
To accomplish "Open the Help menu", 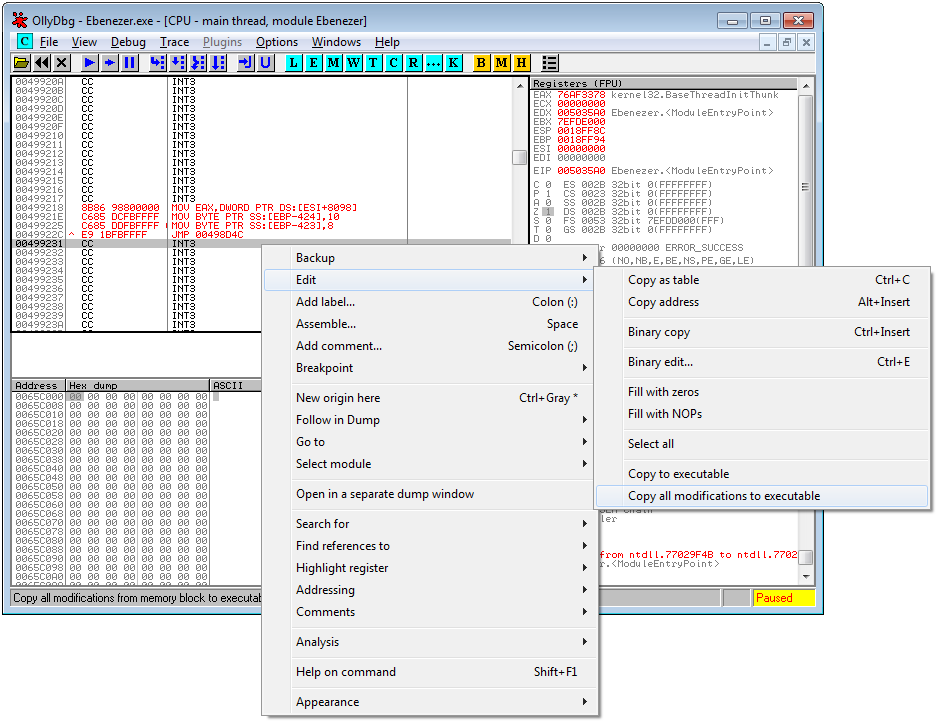I will pos(387,42).
